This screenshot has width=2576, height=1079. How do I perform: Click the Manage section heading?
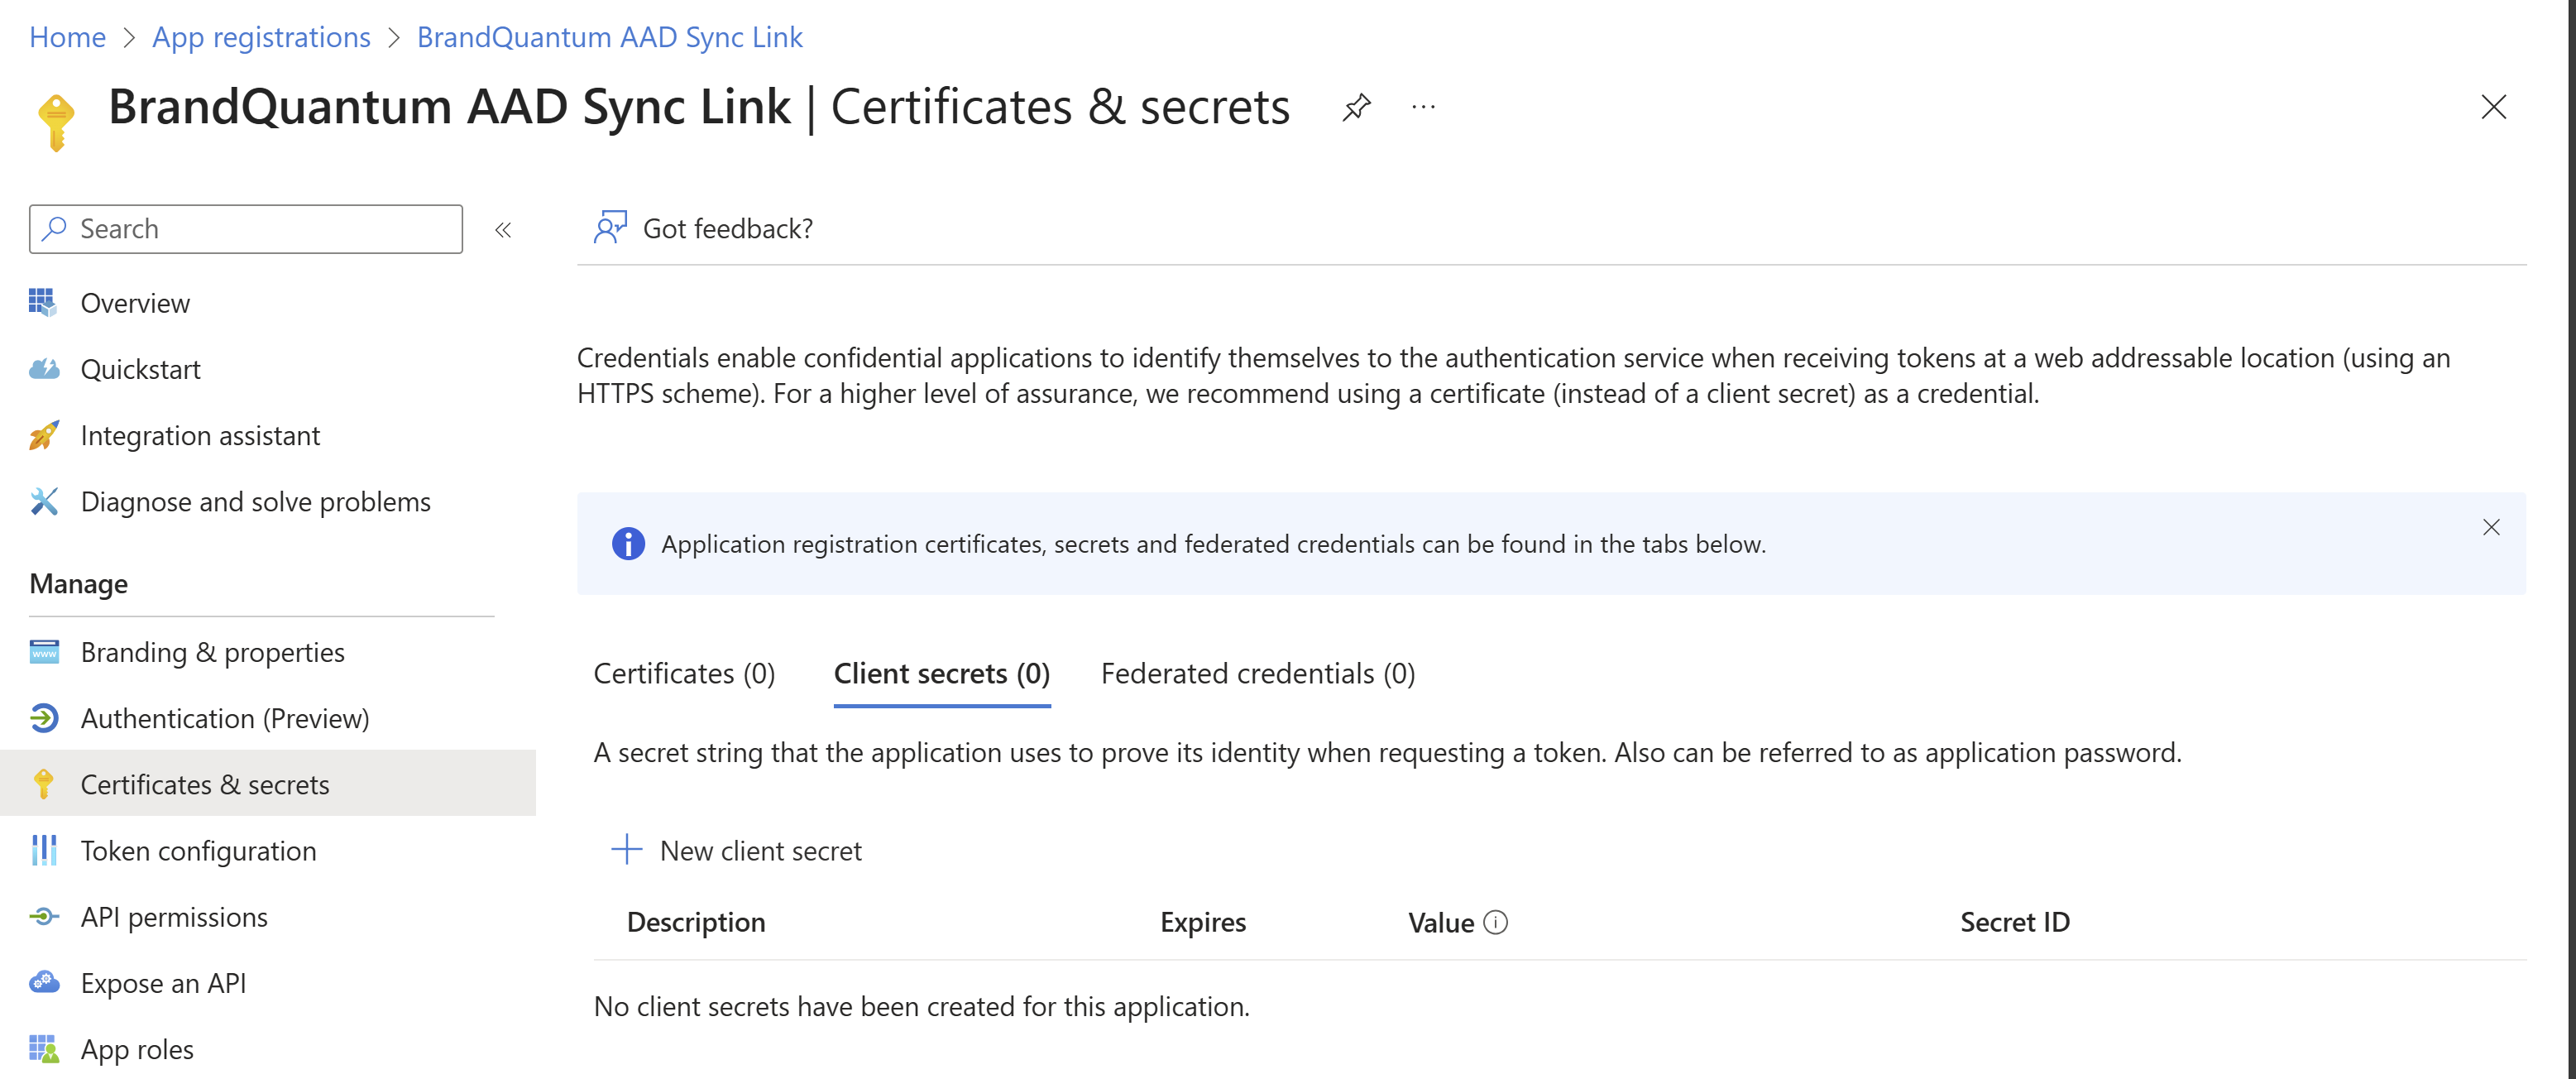click(x=79, y=583)
